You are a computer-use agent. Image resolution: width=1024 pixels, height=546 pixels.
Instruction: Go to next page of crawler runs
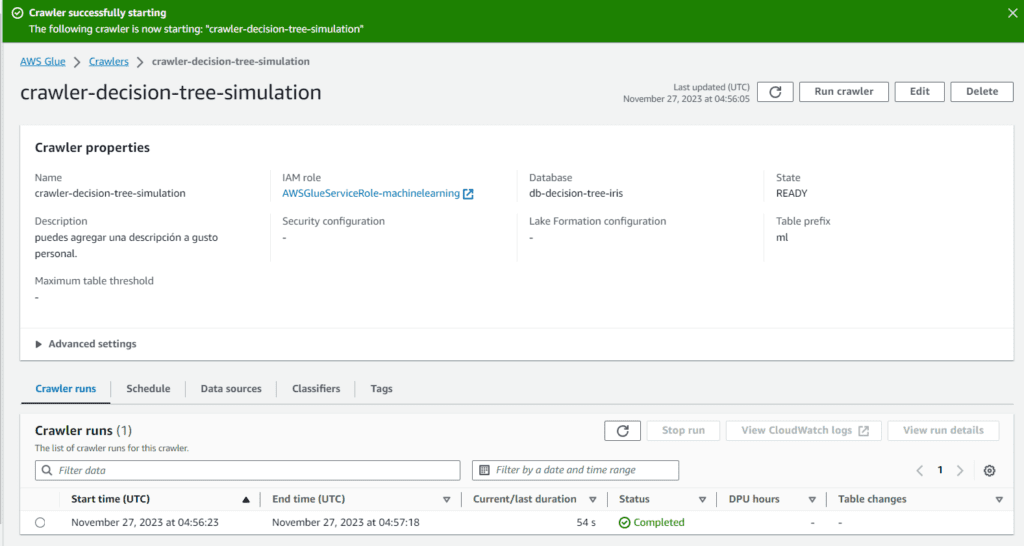click(960, 470)
